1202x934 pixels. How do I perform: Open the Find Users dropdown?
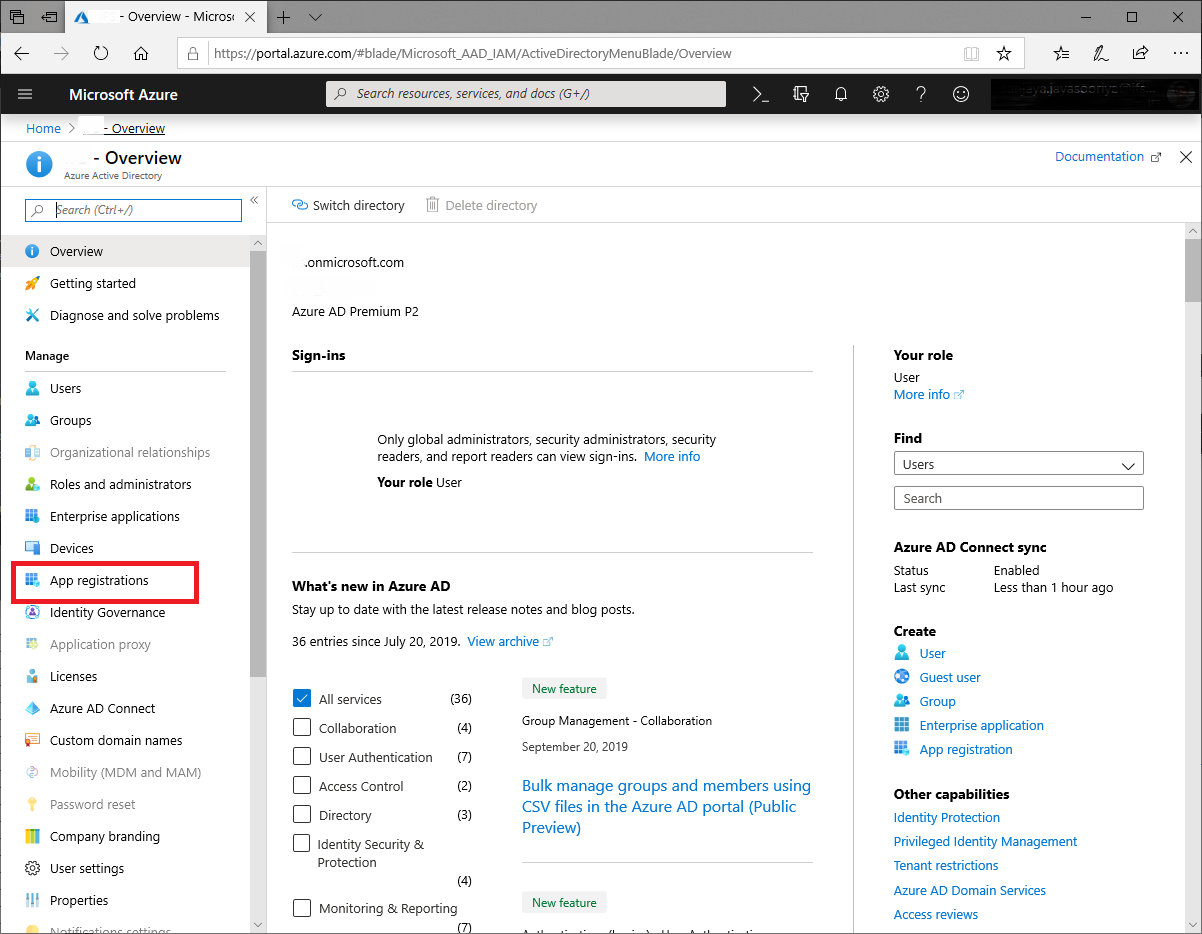(1018, 464)
